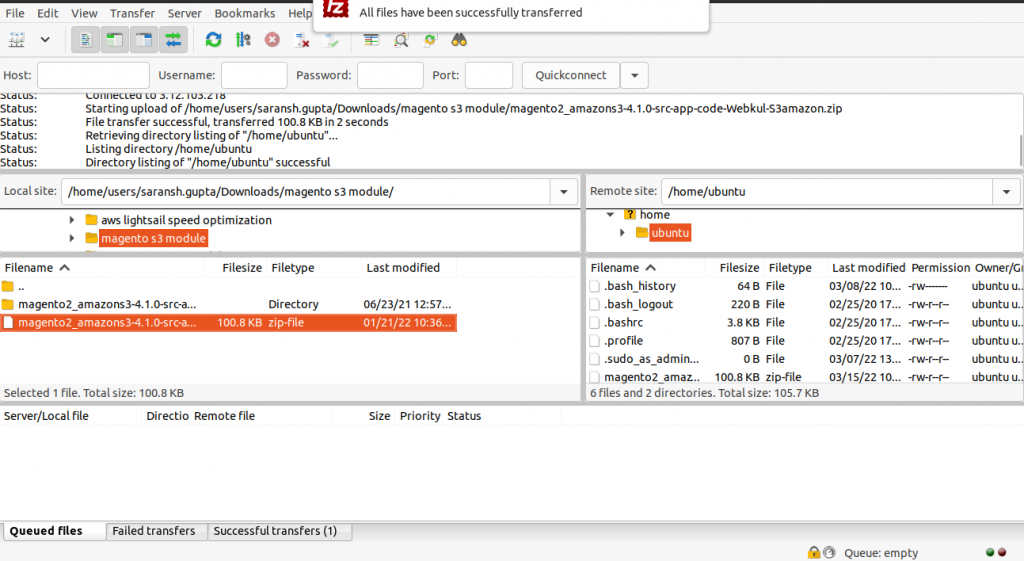Click the message log scrollbar
The image size is (1024, 561).
[x=1020, y=149]
